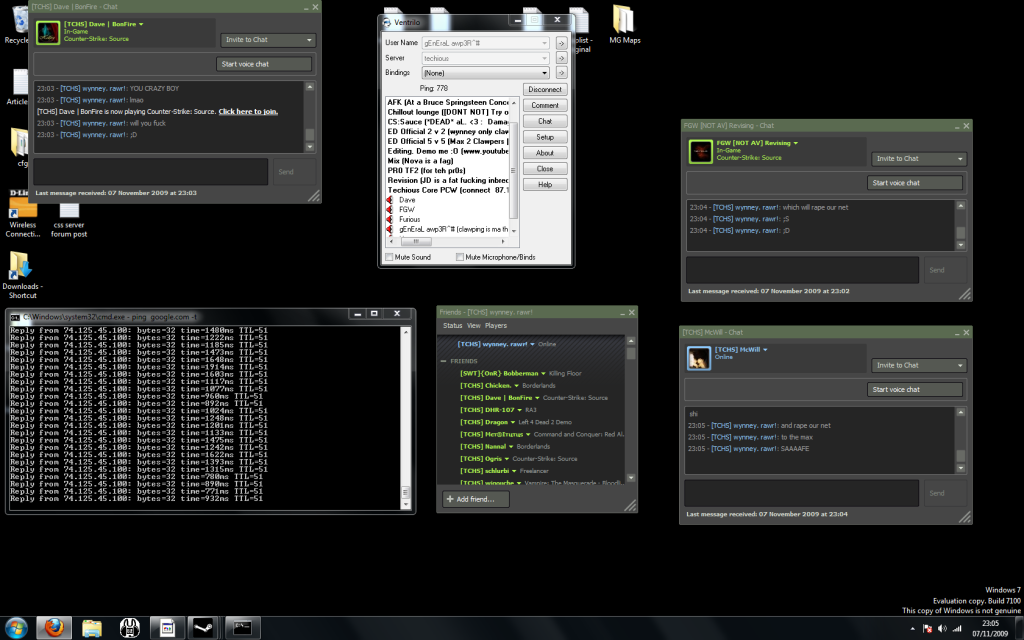Open the View menu in Friends window
Viewport: 1024px width, 640px height.
[473, 326]
